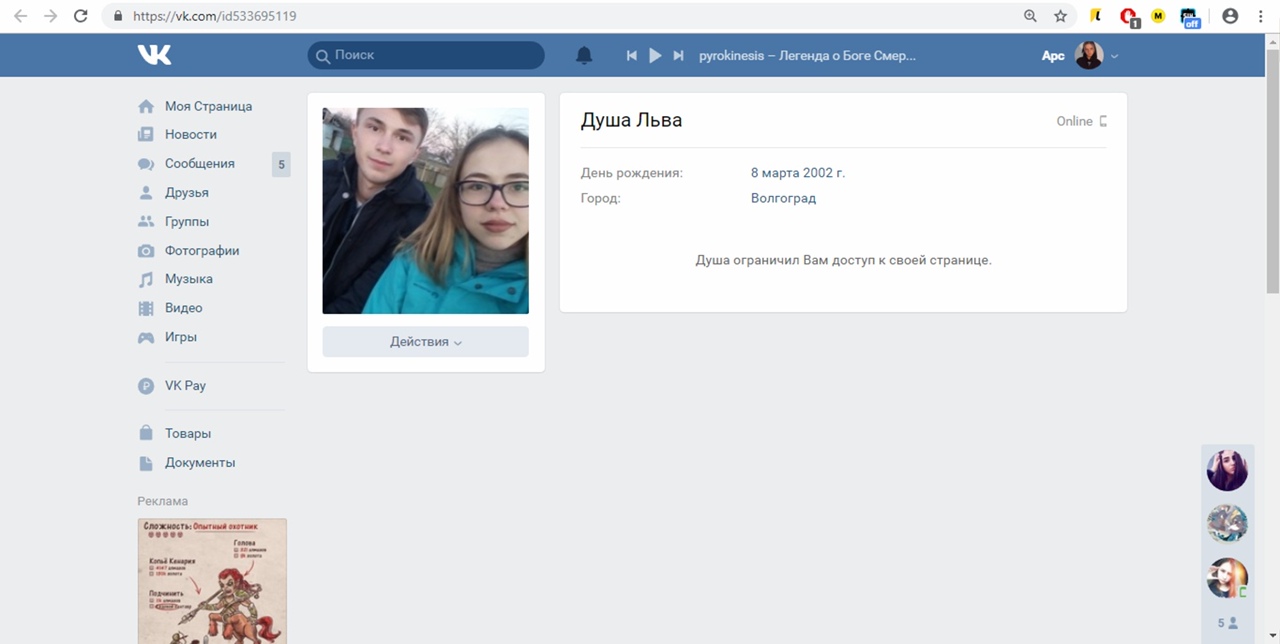Expand the Действия dropdown

tap(425, 341)
